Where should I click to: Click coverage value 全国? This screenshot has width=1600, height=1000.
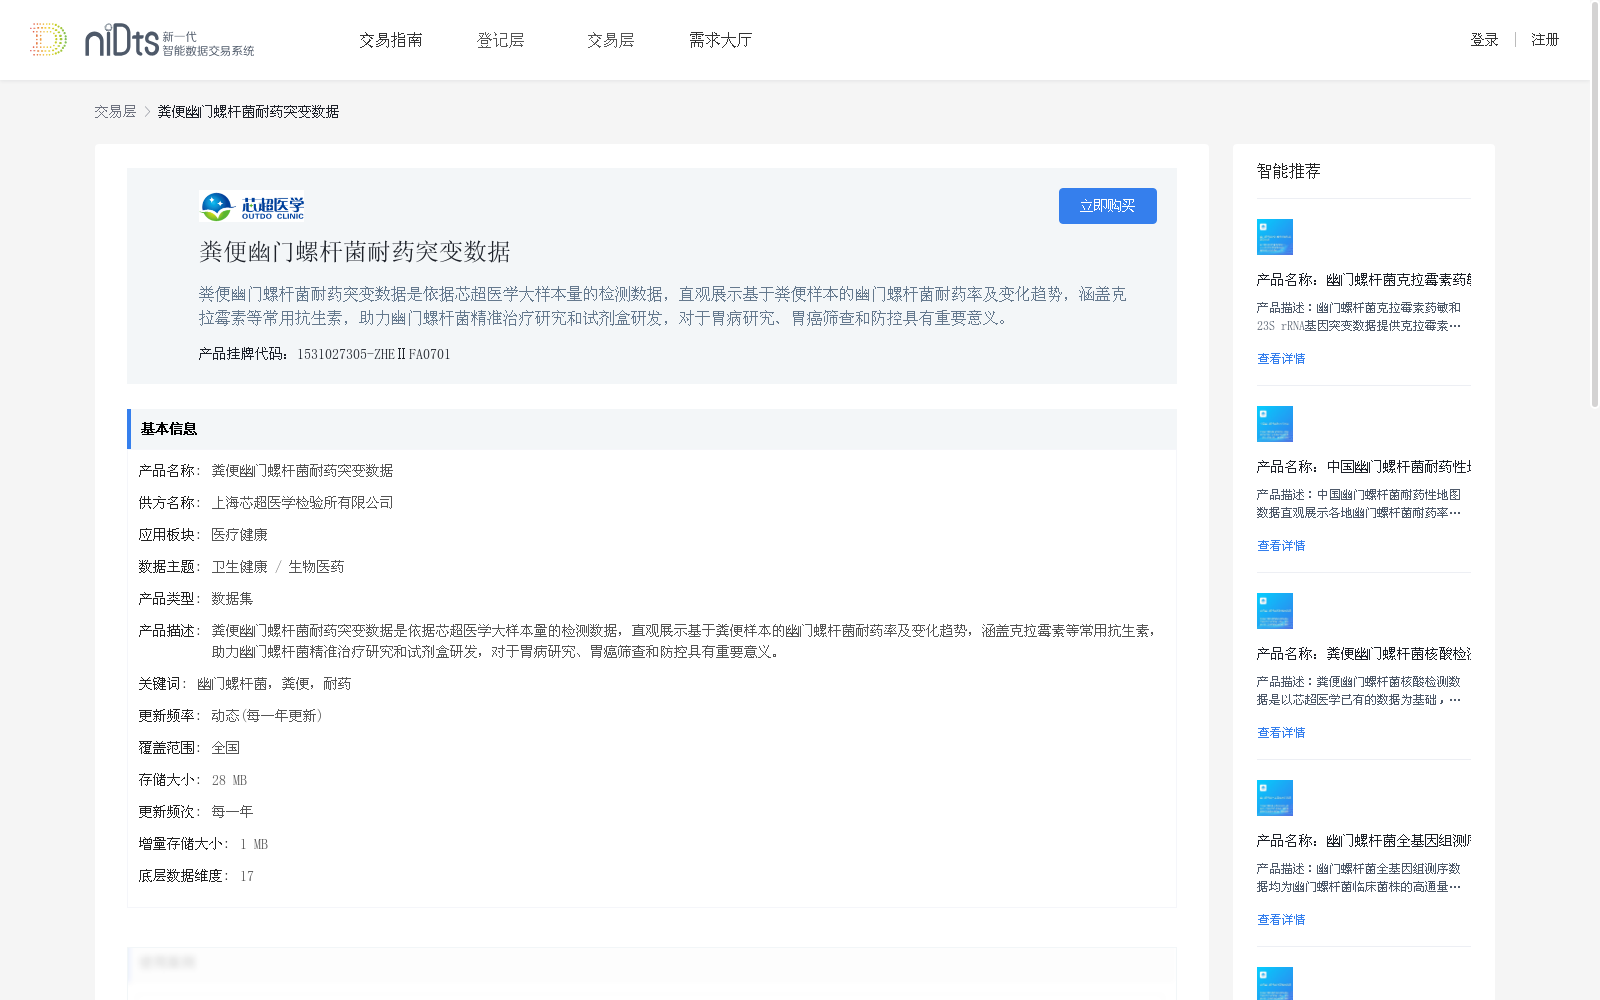[x=225, y=748]
